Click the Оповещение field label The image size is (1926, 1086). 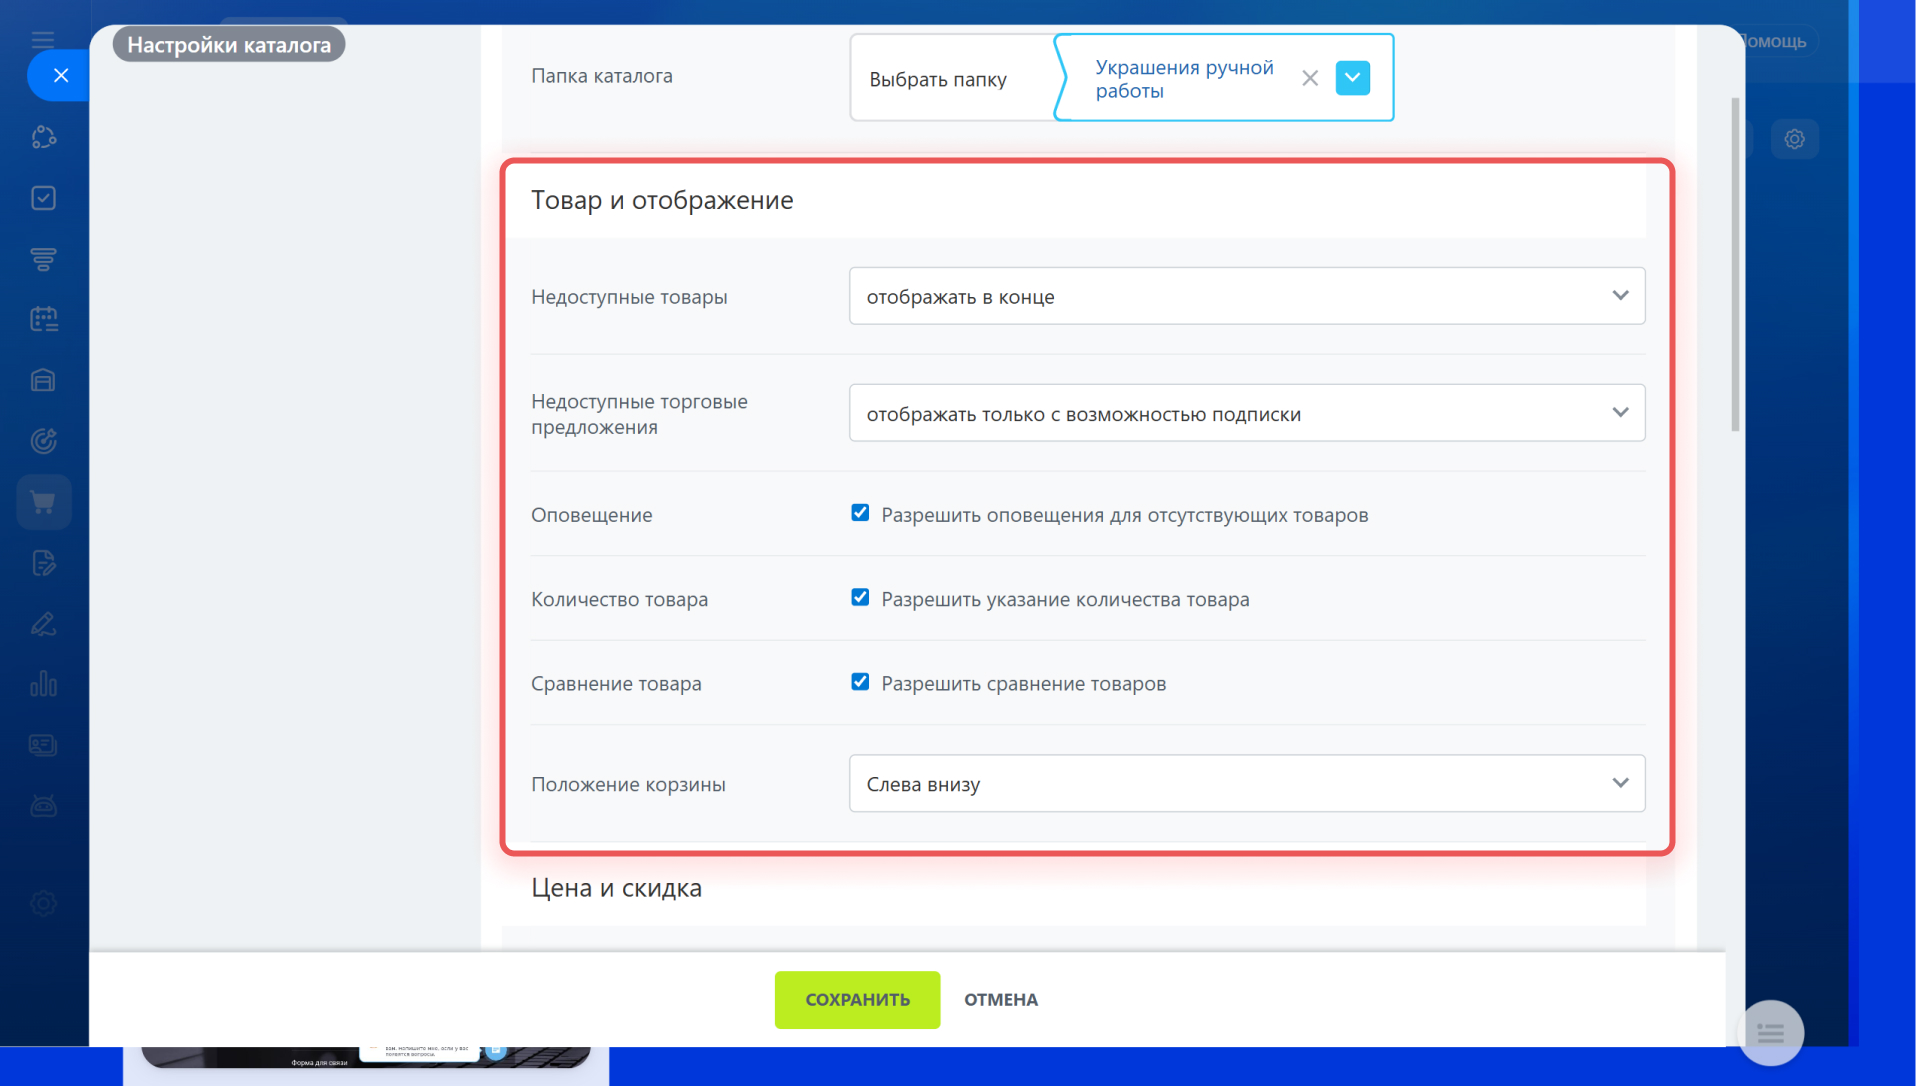[592, 515]
